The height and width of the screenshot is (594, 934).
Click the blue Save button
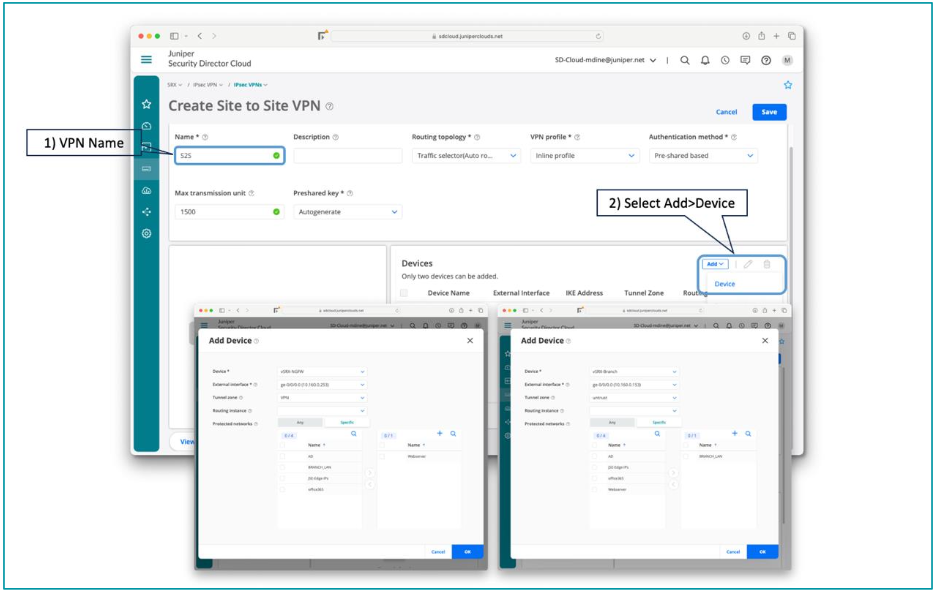point(768,112)
